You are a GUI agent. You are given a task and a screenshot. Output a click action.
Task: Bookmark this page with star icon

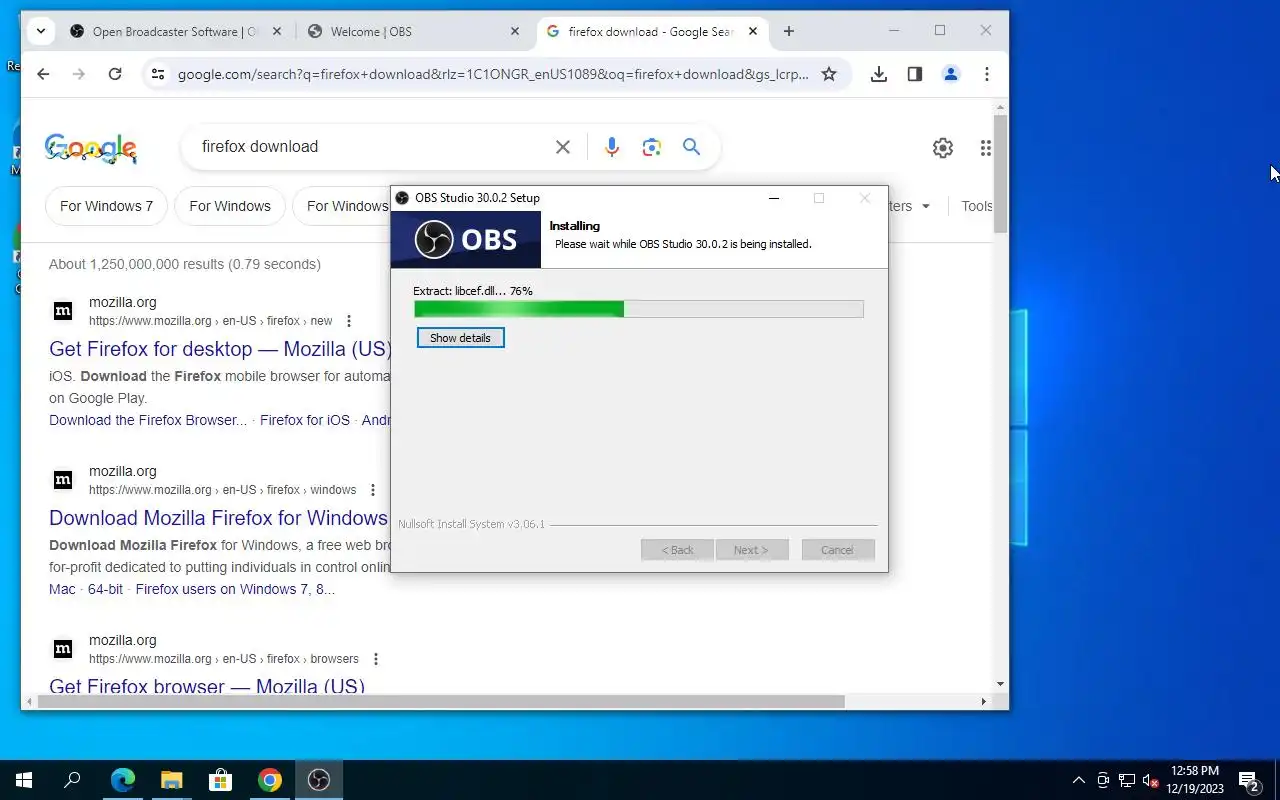(x=829, y=74)
